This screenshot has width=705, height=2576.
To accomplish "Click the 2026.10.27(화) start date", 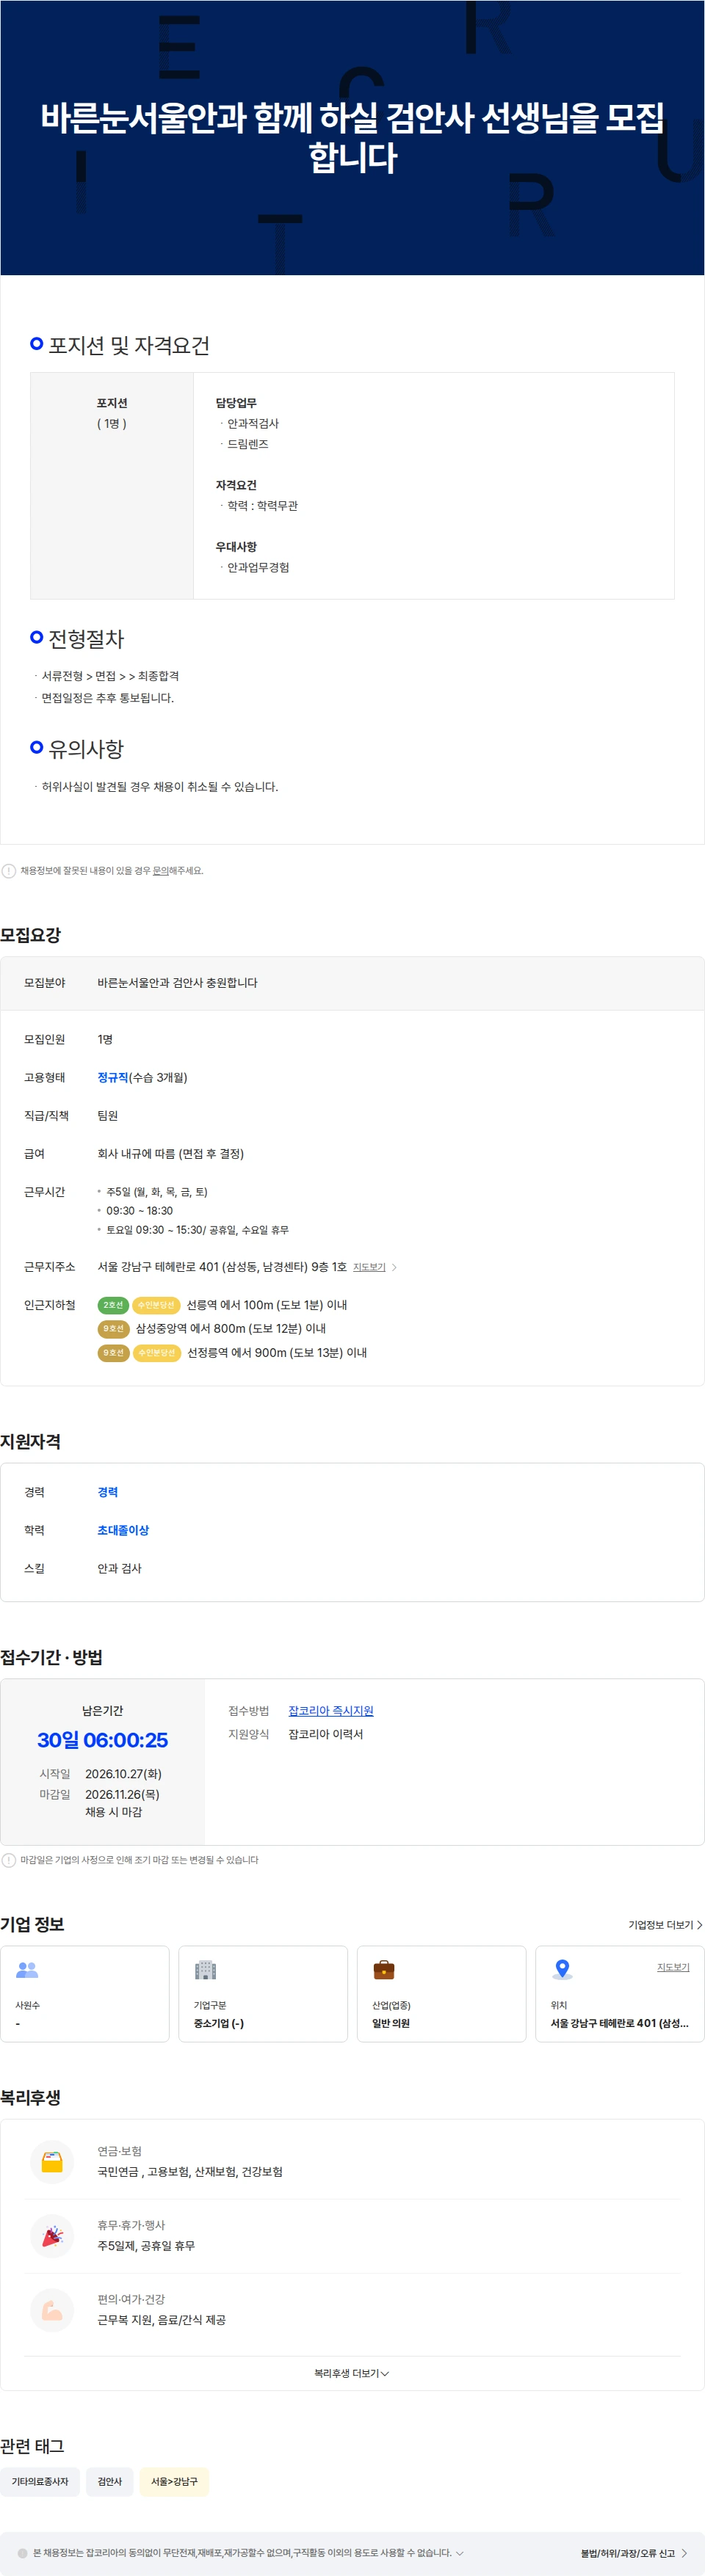I will click(x=123, y=1774).
